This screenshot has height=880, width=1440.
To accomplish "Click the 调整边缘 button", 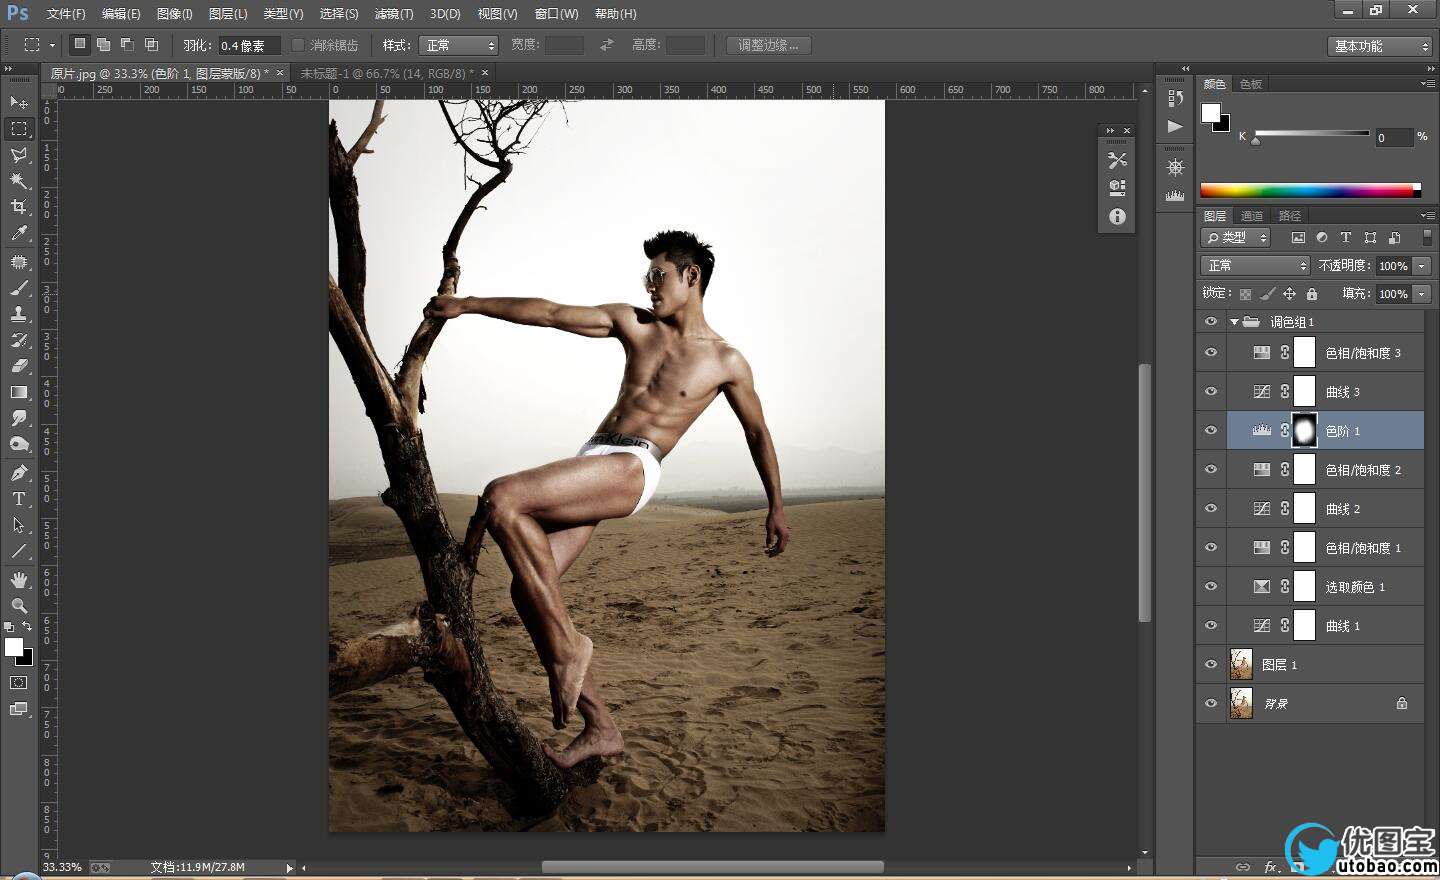I will (x=768, y=45).
